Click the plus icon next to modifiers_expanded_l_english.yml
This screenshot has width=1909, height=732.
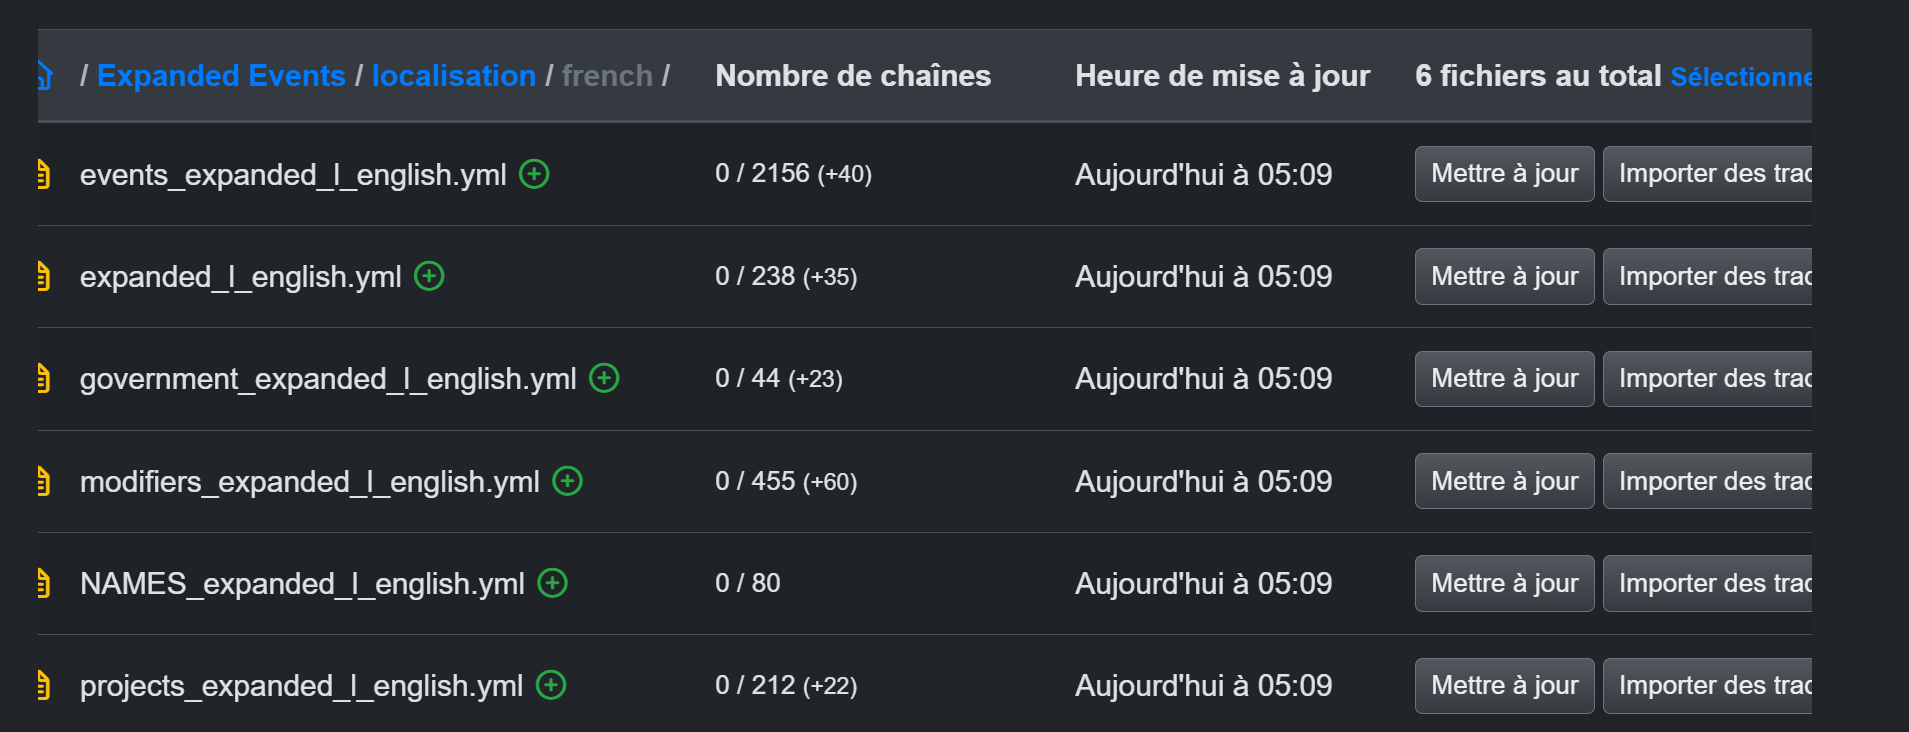tap(567, 481)
